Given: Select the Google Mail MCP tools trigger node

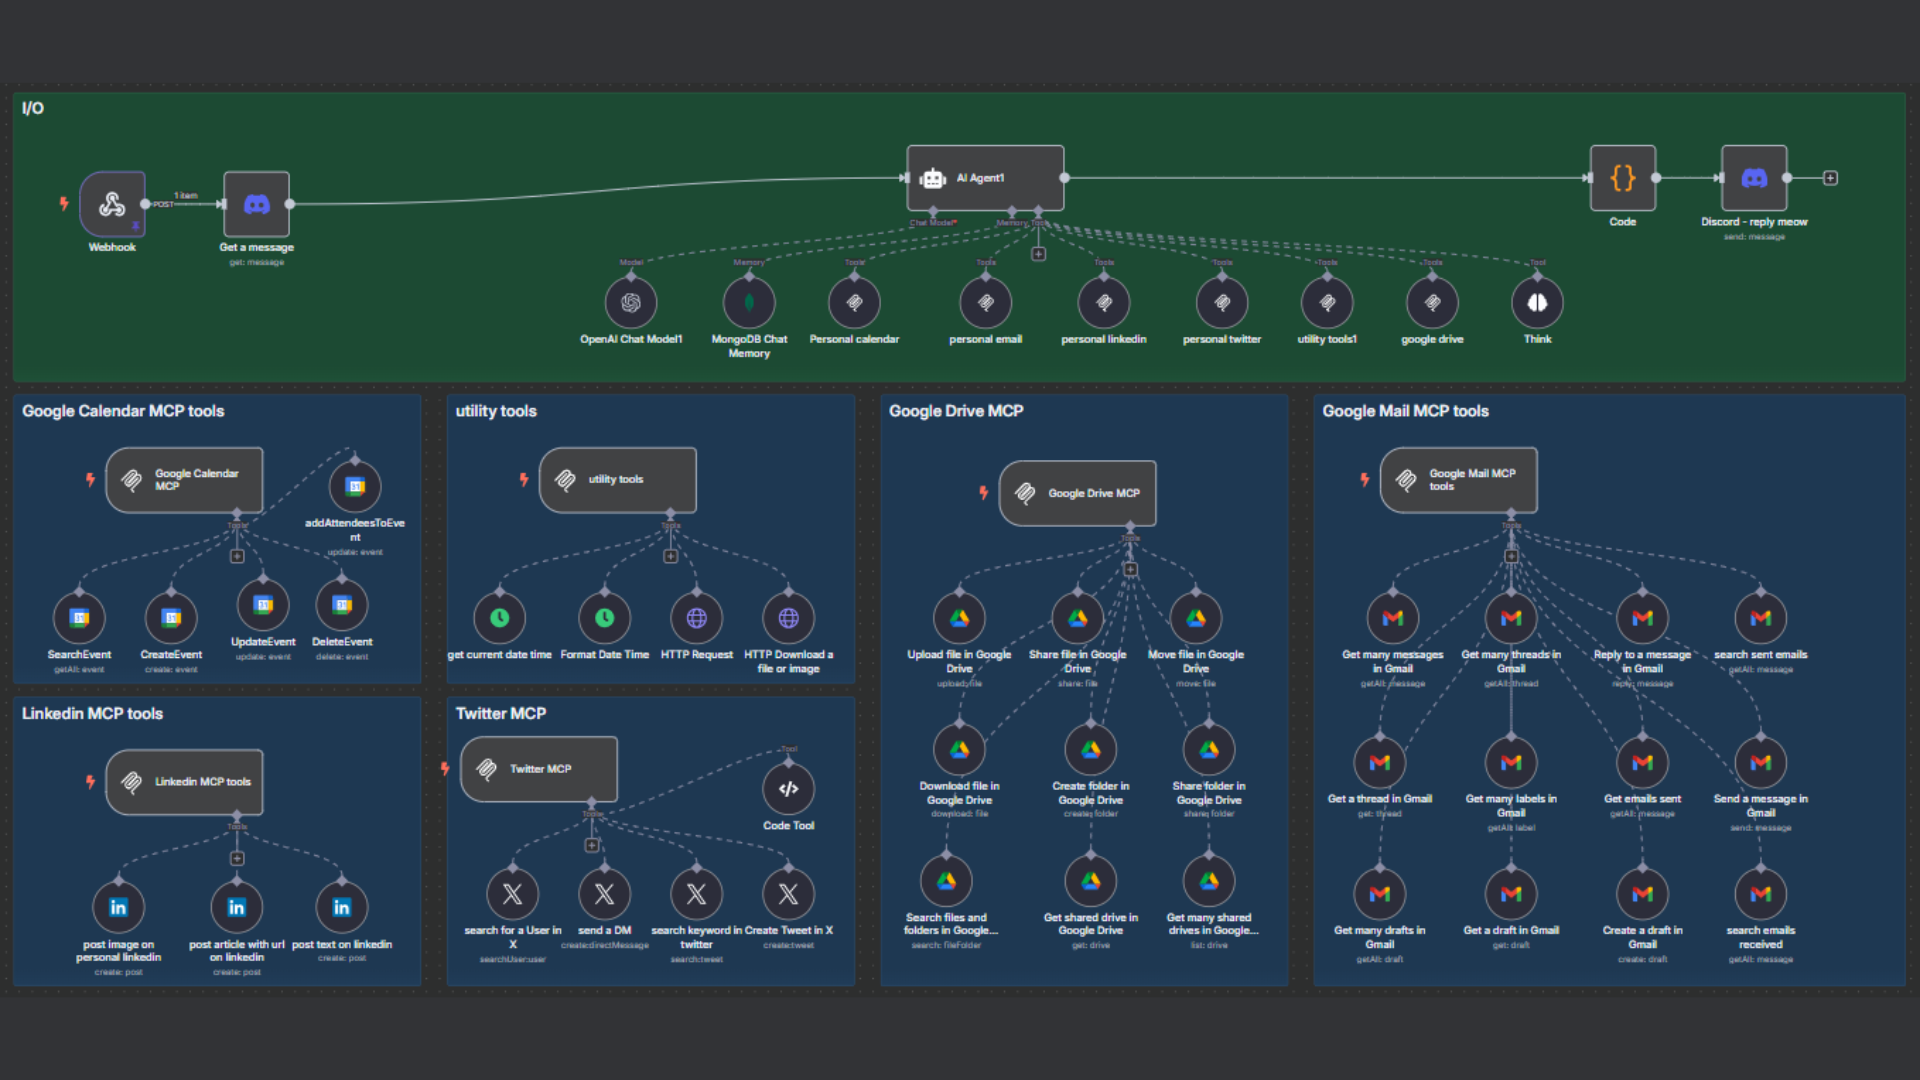Looking at the screenshot, I should (1458, 480).
